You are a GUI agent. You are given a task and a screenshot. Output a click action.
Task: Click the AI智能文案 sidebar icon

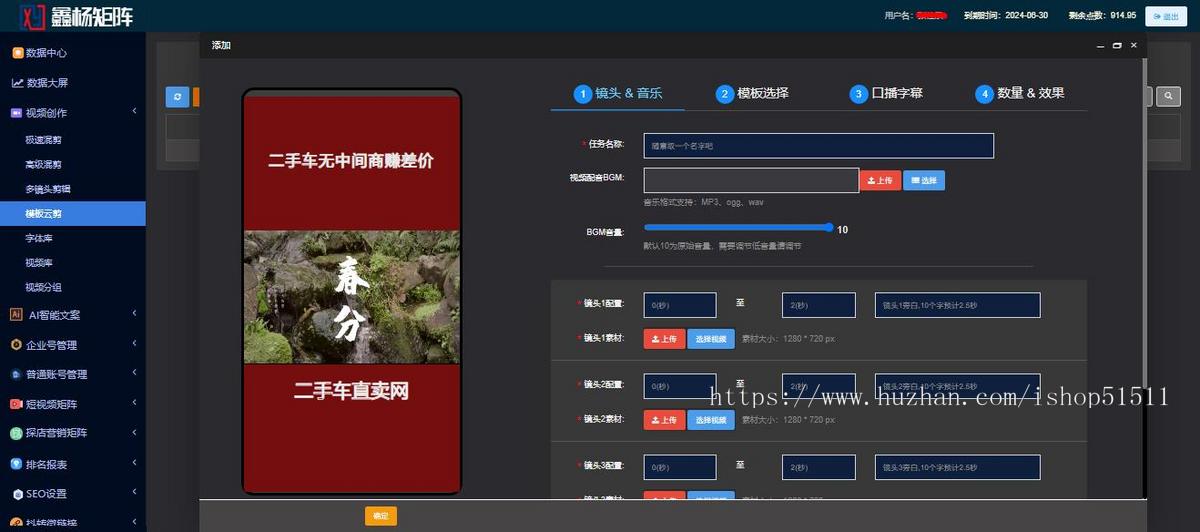point(16,315)
